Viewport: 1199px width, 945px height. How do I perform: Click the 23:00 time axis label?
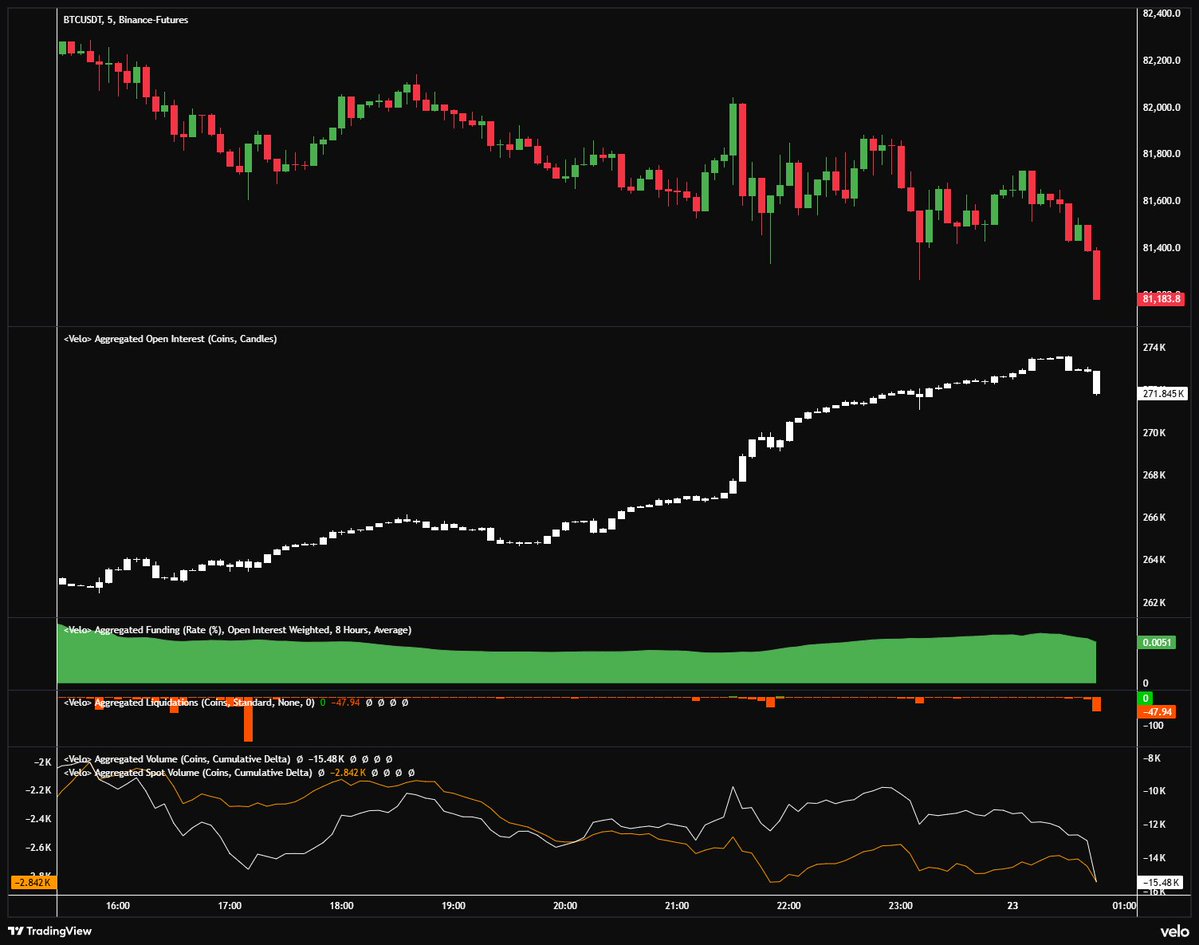click(901, 906)
